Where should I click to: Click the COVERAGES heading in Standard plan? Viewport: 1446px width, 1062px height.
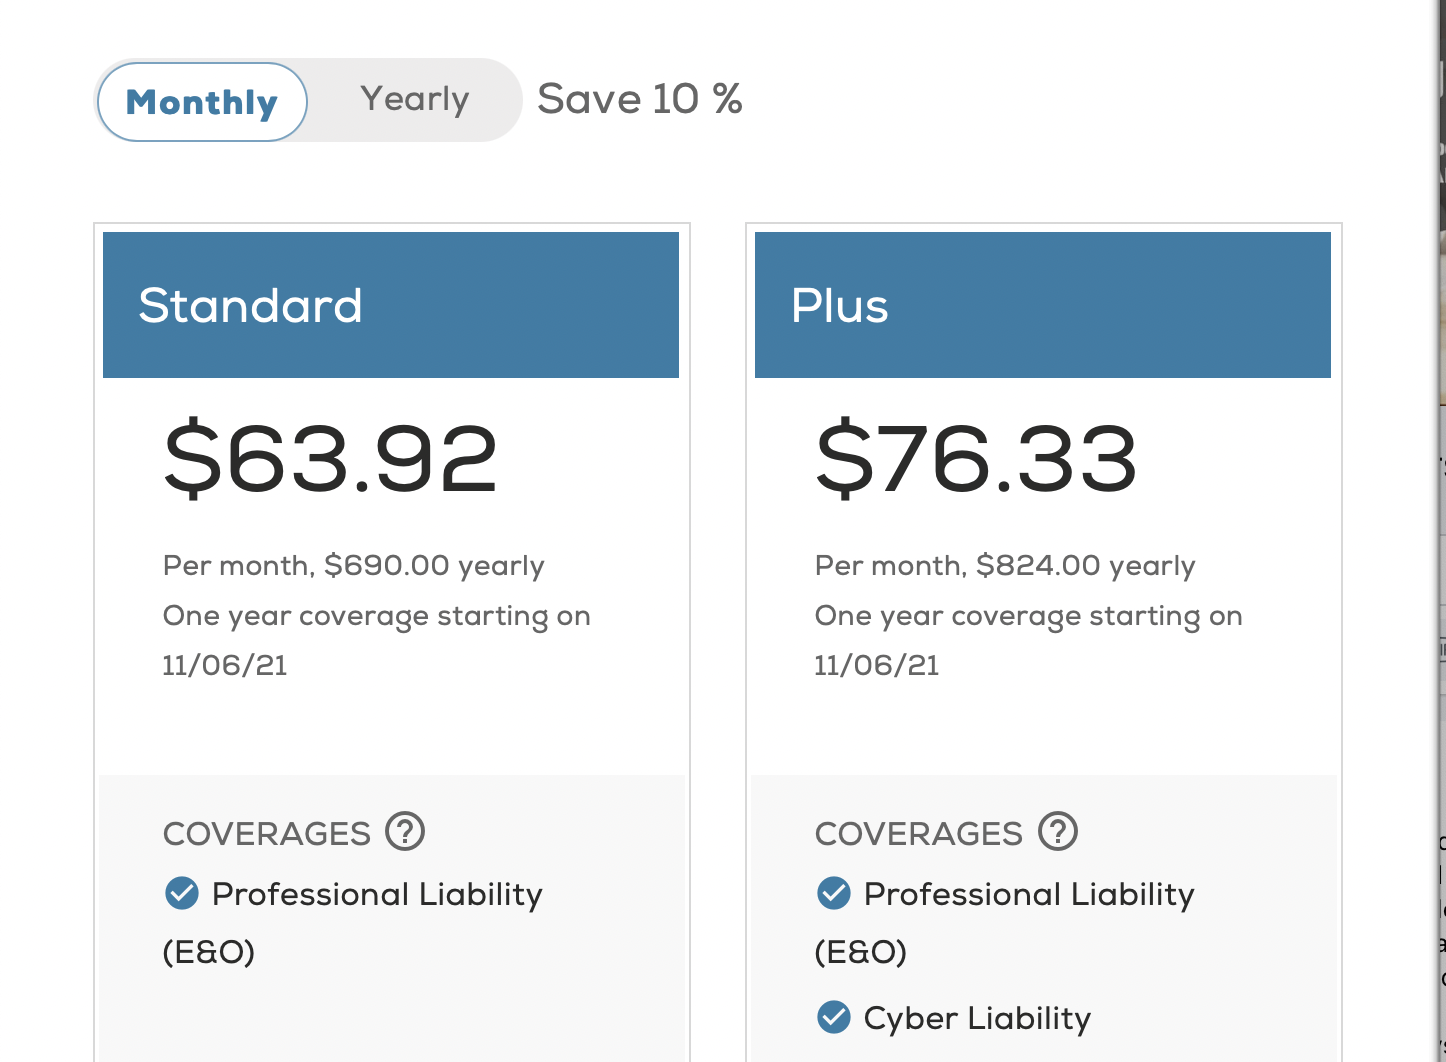(x=267, y=833)
